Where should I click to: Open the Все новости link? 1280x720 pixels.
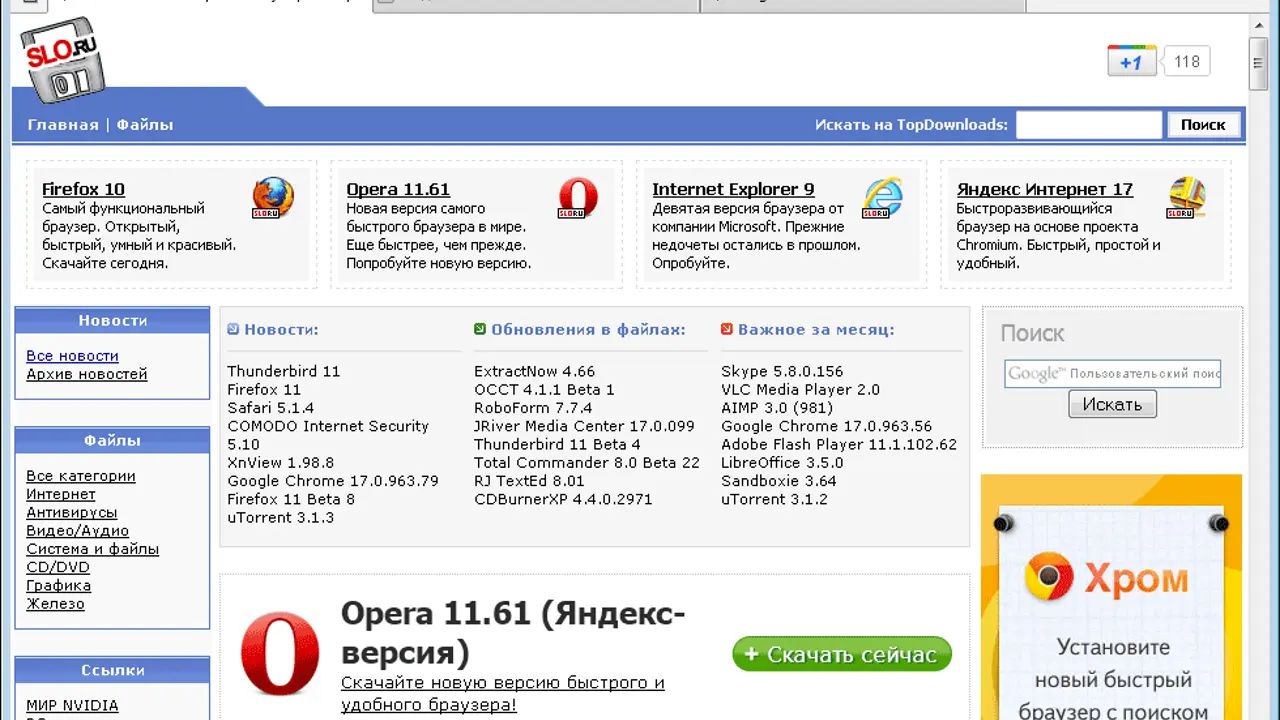coord(72,356)
